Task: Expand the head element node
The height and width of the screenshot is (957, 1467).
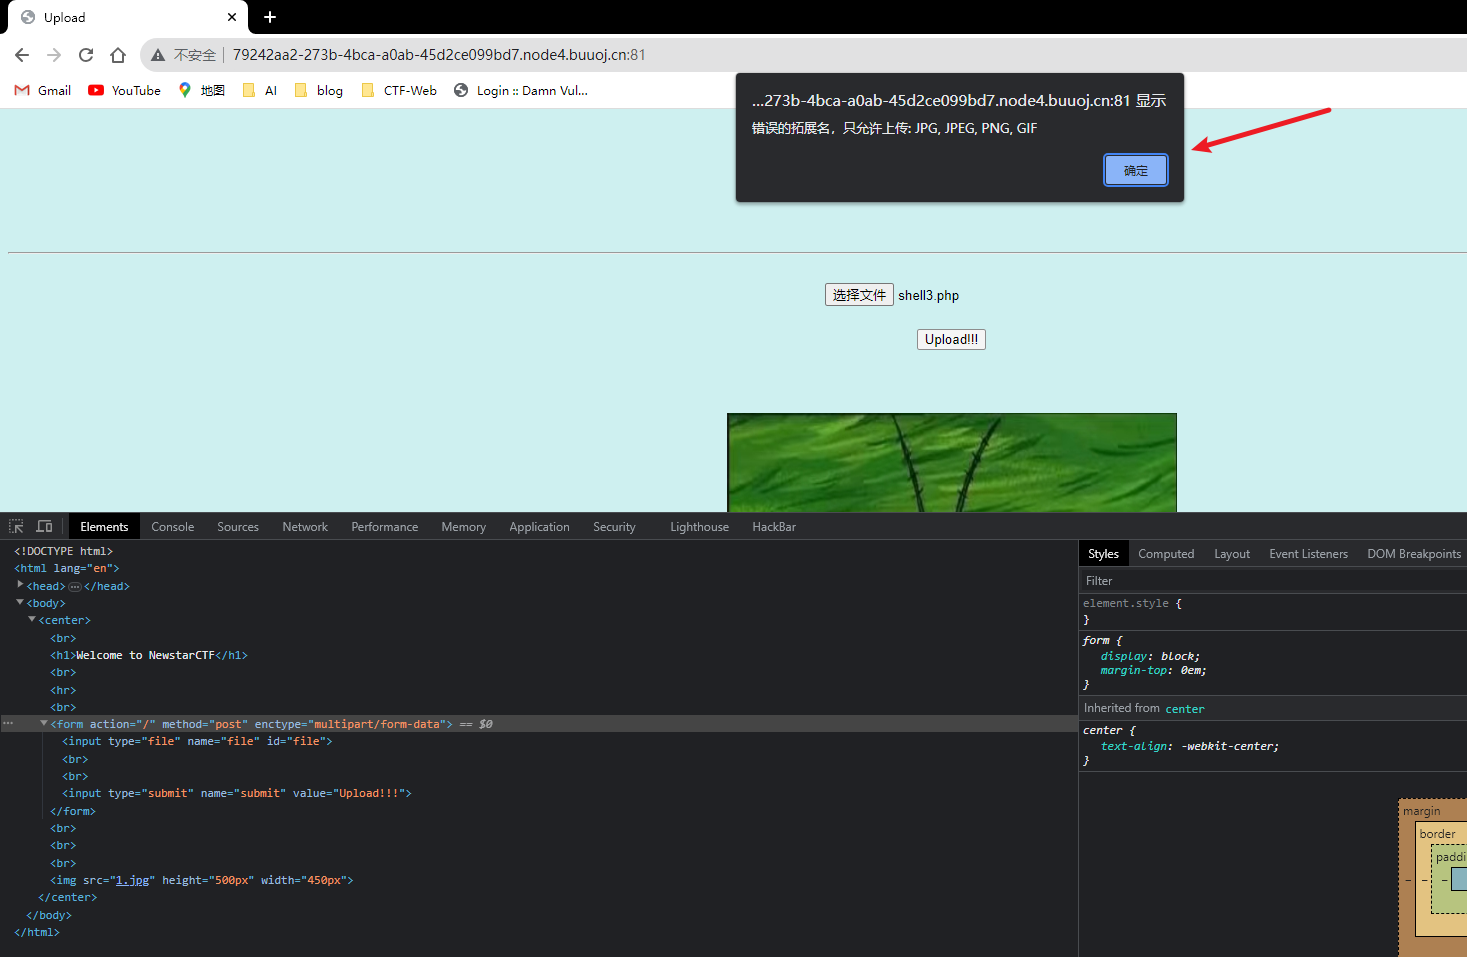Action: 20,585
